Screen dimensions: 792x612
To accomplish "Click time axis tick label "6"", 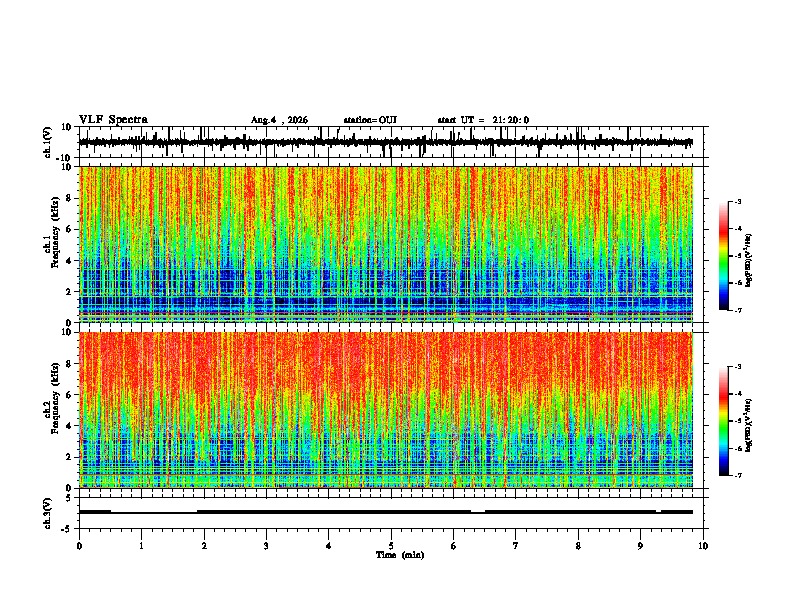I will 454,546.
